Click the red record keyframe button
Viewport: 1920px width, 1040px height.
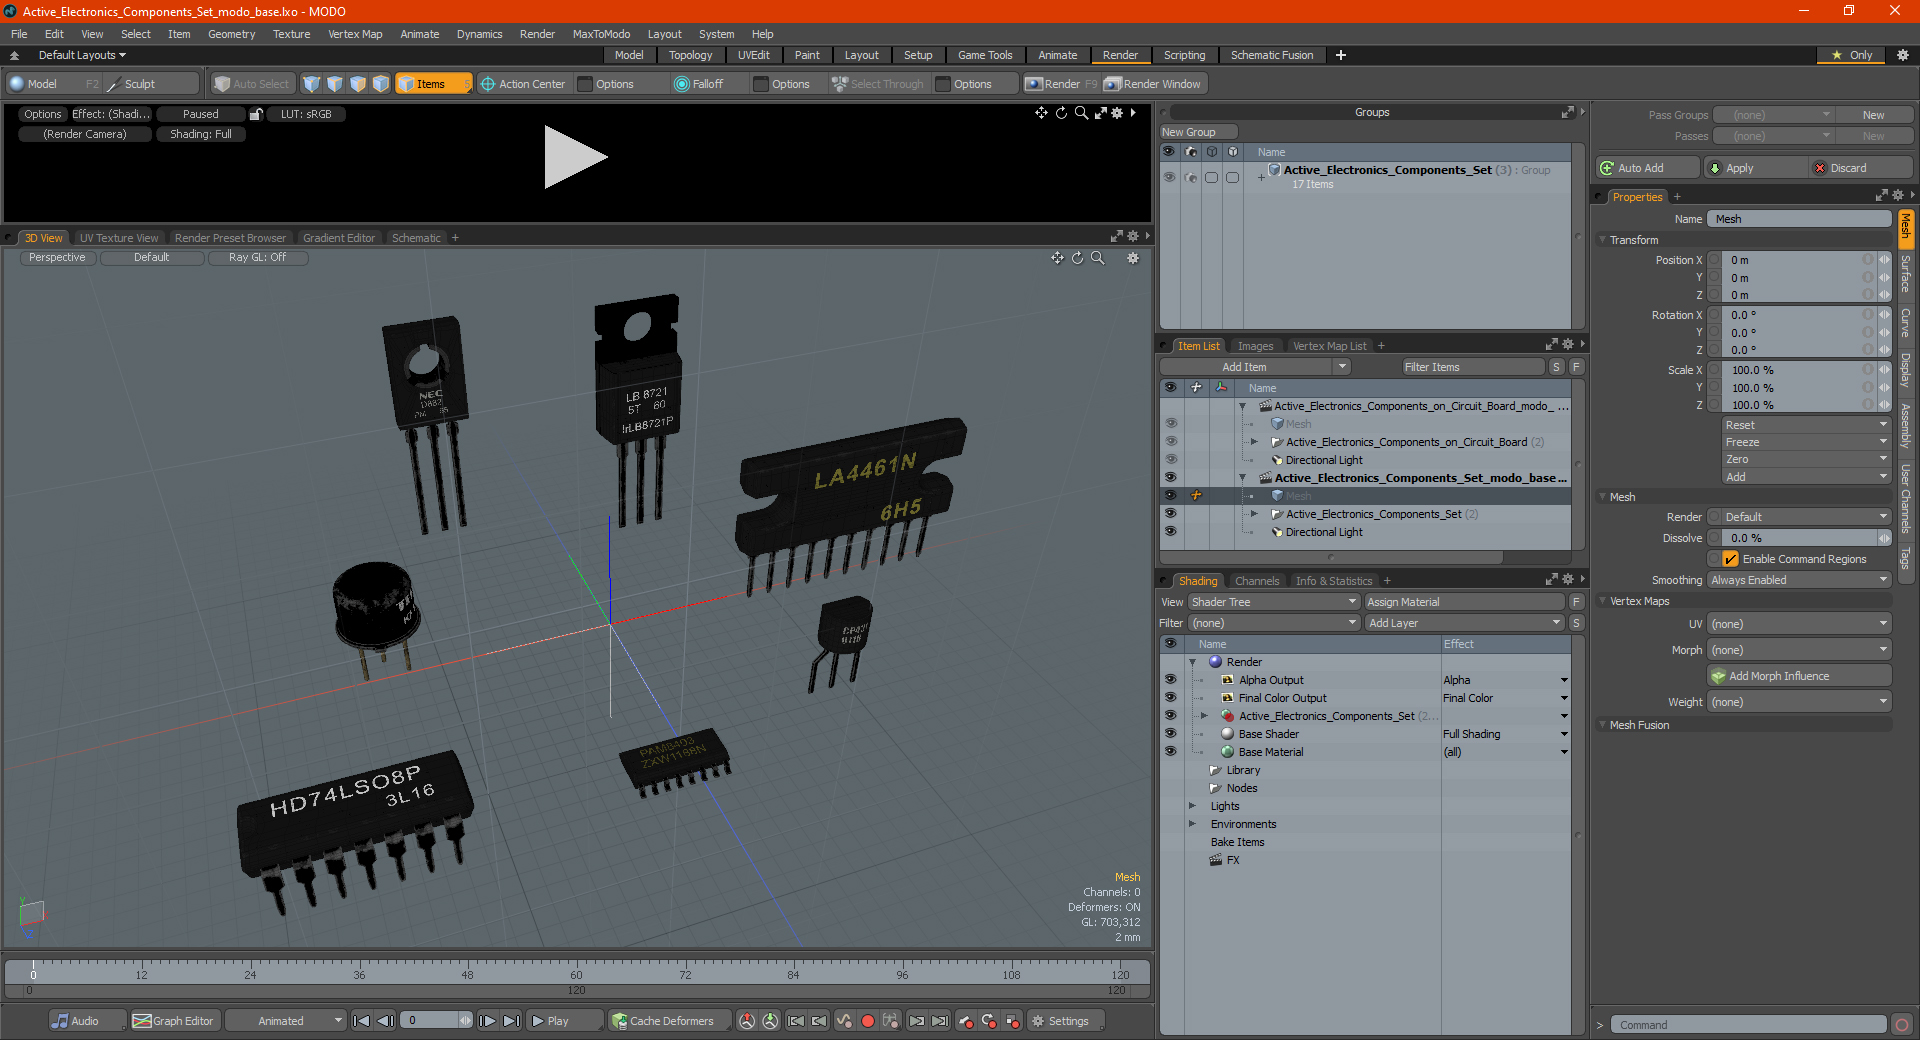click(867, 1021)
